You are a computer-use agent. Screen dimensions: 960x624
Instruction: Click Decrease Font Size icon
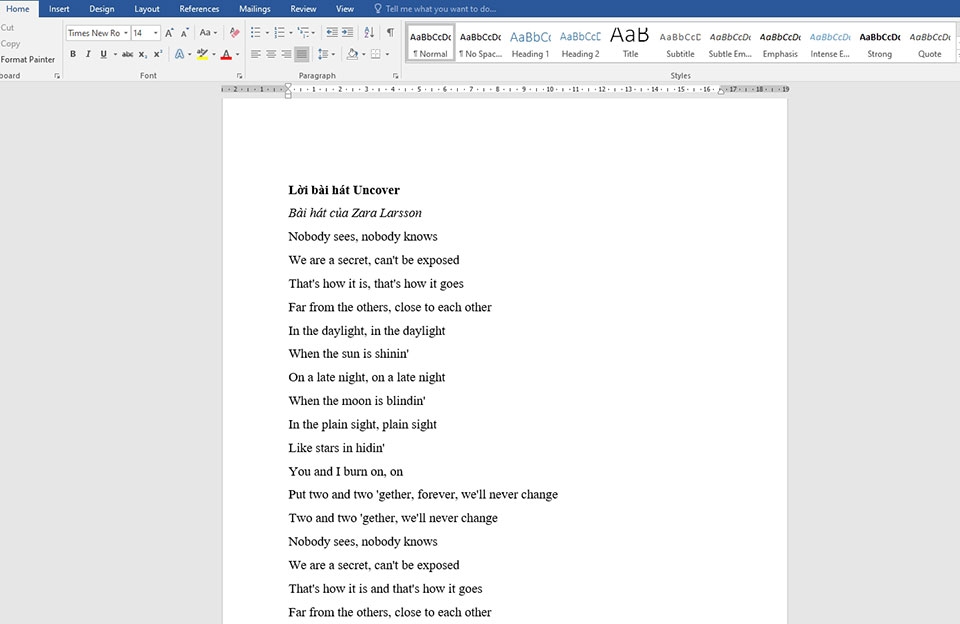click(184, 33)
